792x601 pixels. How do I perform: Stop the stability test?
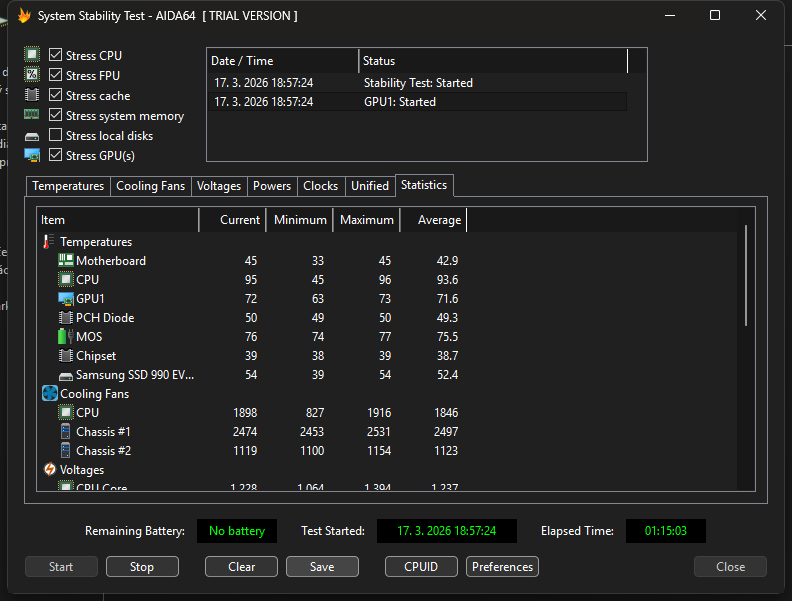142,567
